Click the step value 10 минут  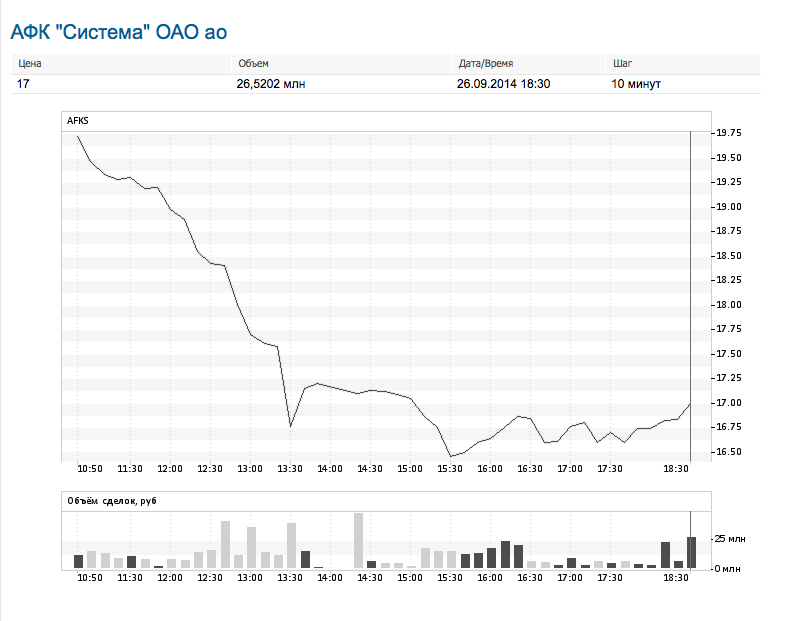(x=636, y=84)
